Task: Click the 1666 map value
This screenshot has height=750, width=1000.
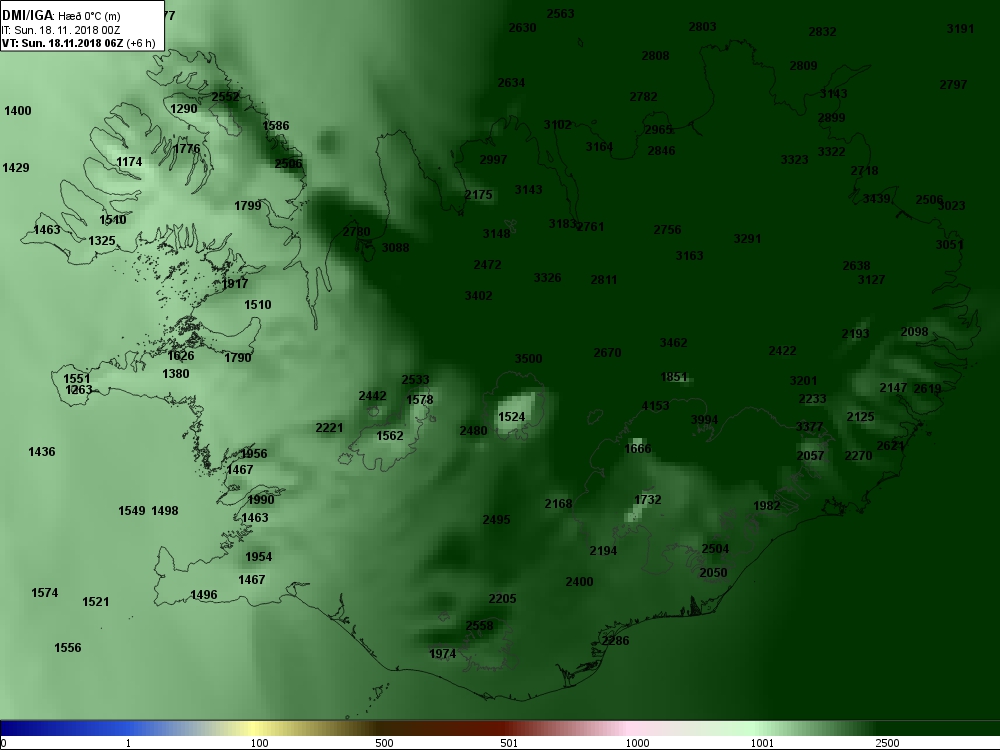Action: [x=638, y=448]
